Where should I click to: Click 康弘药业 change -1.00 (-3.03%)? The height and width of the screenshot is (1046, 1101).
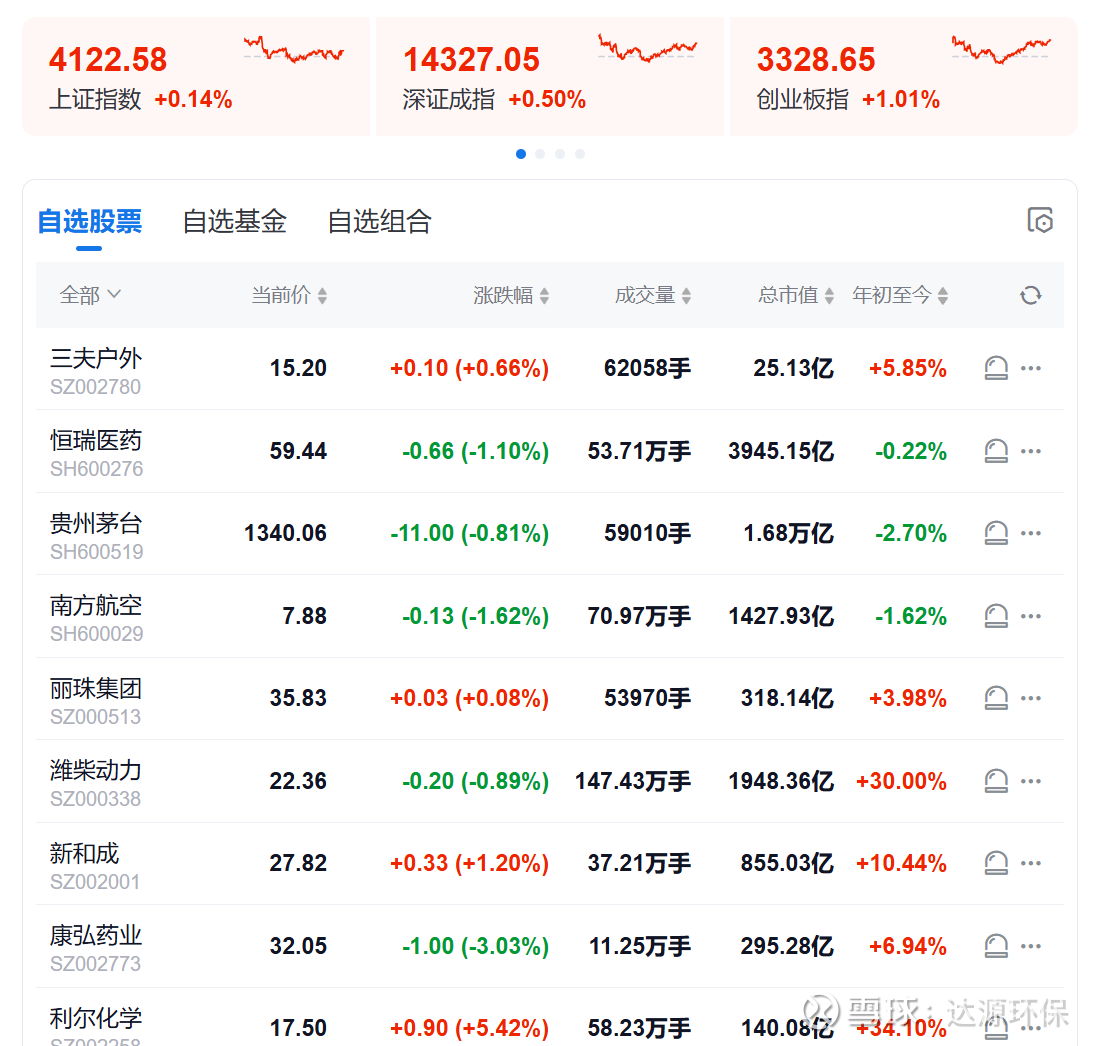[475, 946]
